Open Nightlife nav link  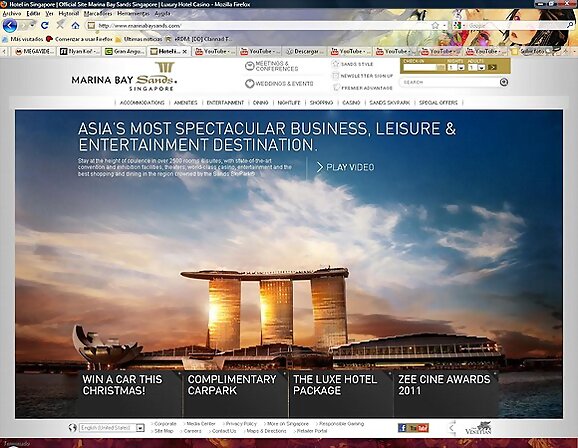coord(289,103)
